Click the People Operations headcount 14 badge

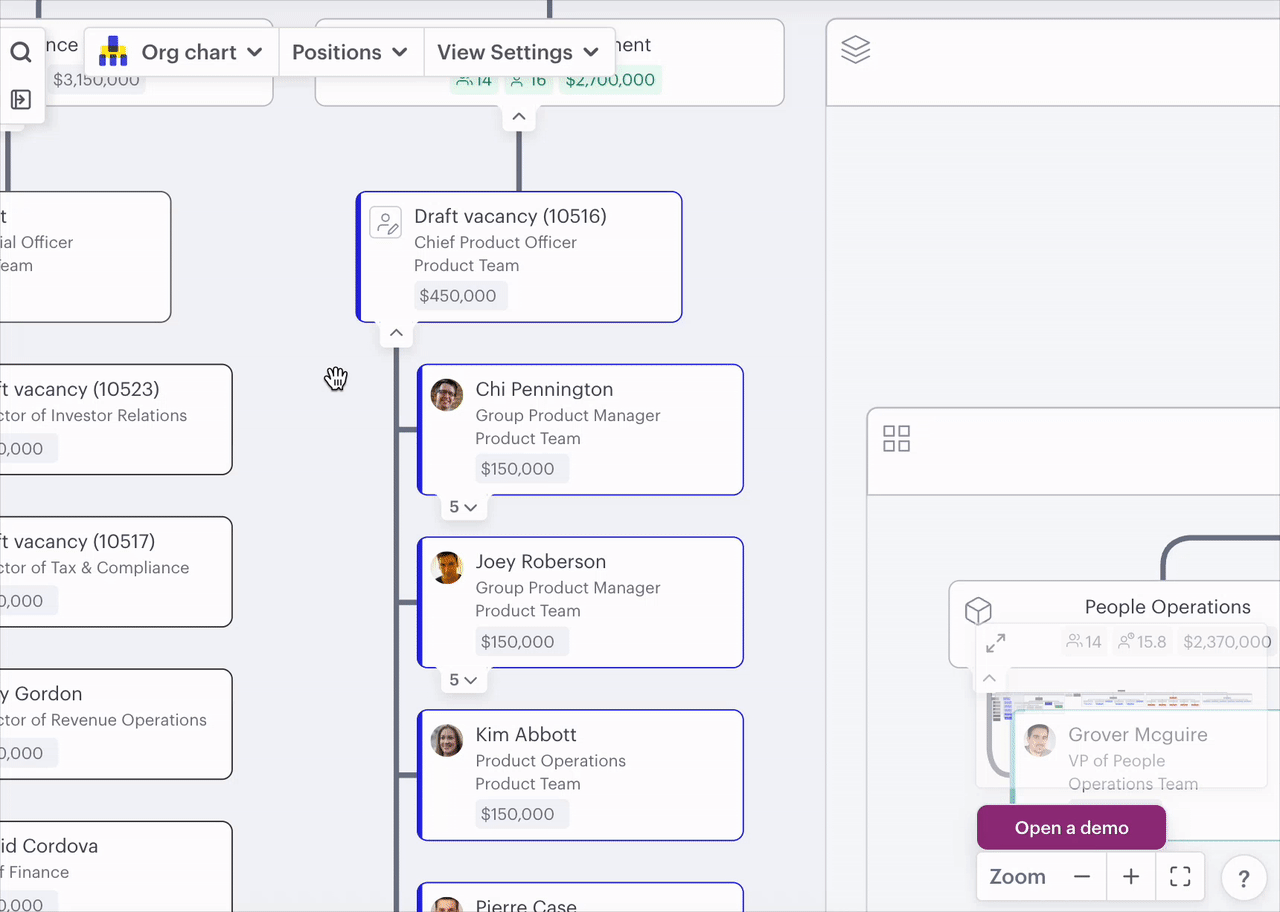(x=1083, y=642)
